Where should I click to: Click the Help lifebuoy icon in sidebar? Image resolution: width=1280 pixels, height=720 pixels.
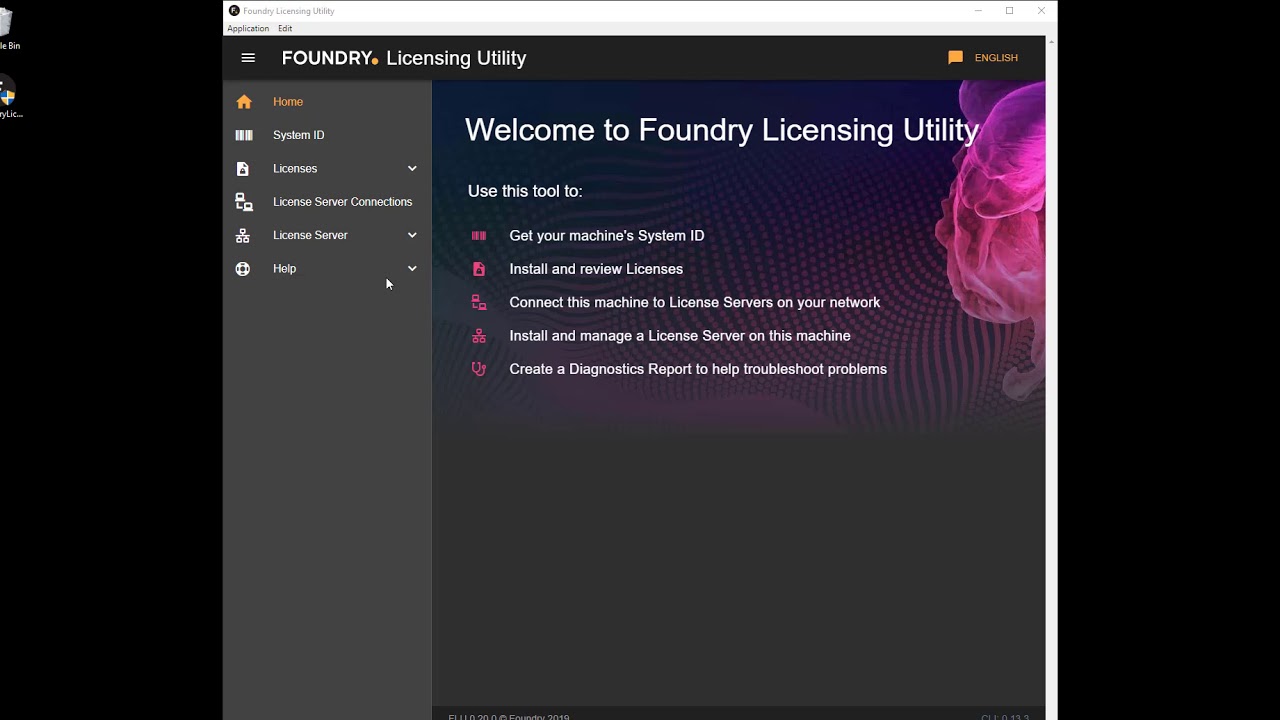pyautogui.click(x=243, y=269)
